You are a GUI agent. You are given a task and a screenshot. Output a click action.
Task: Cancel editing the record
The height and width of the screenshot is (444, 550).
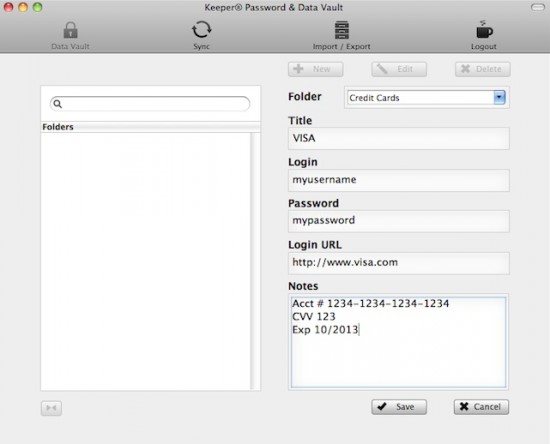click(481, 407)
